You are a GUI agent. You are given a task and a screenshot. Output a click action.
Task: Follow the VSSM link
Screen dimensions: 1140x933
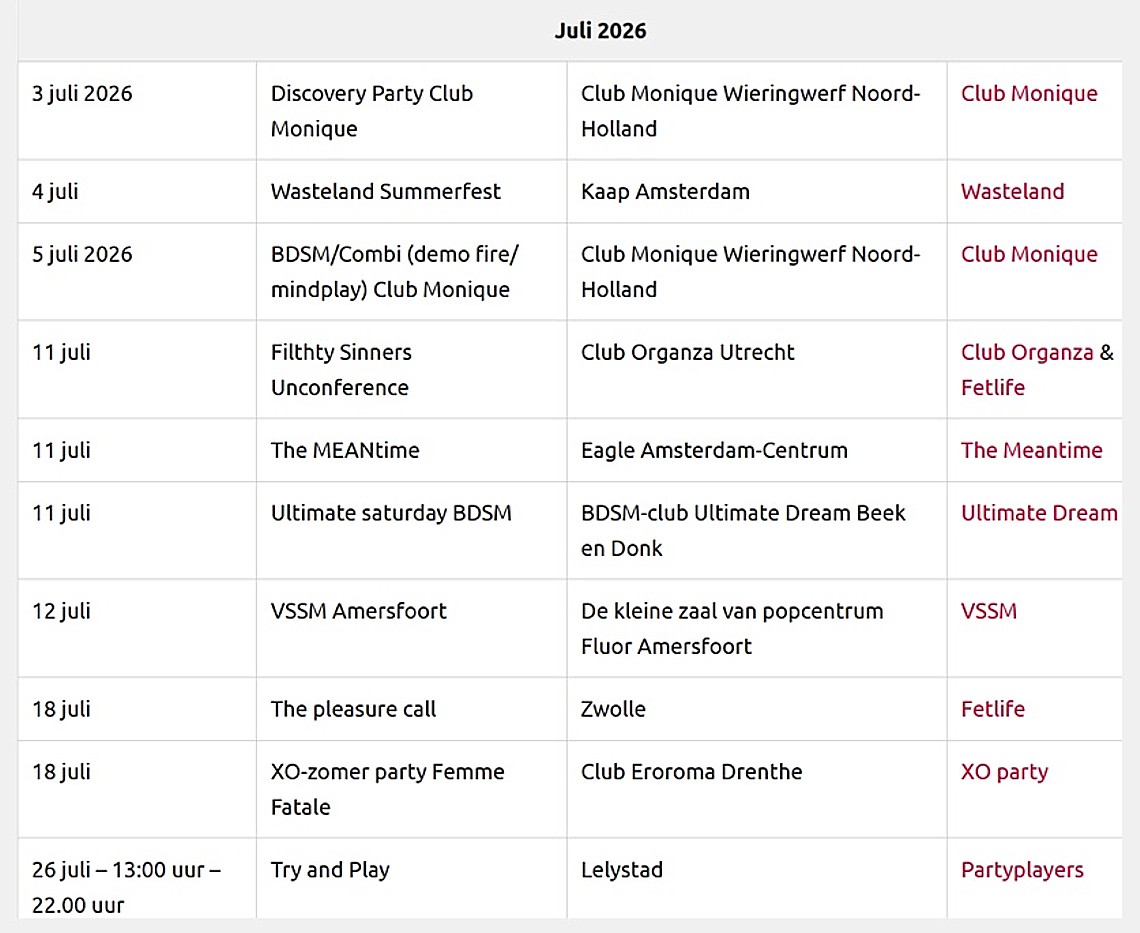point(988,611)
